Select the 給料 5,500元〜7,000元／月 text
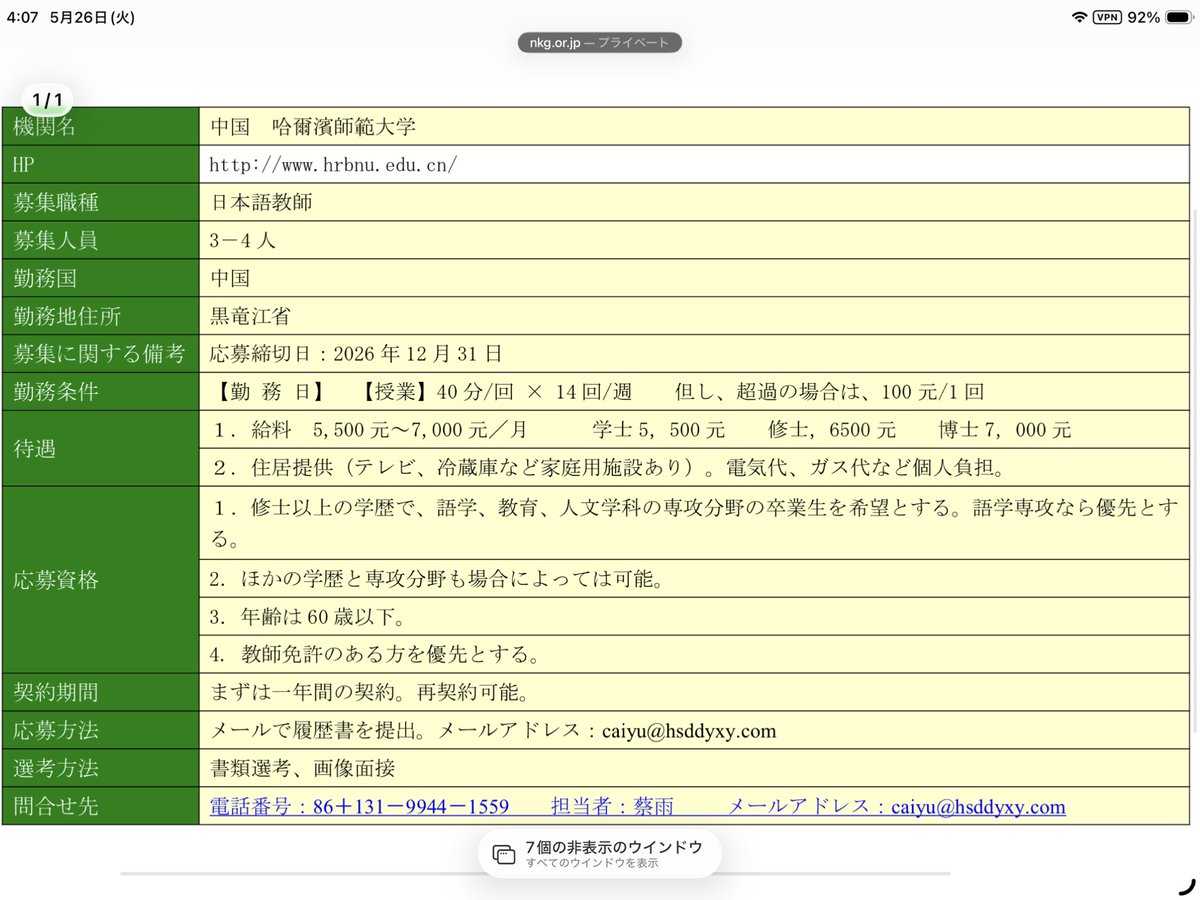This screenshot has height=900, width=1200. pyautogui.click(x=370, y=430)
